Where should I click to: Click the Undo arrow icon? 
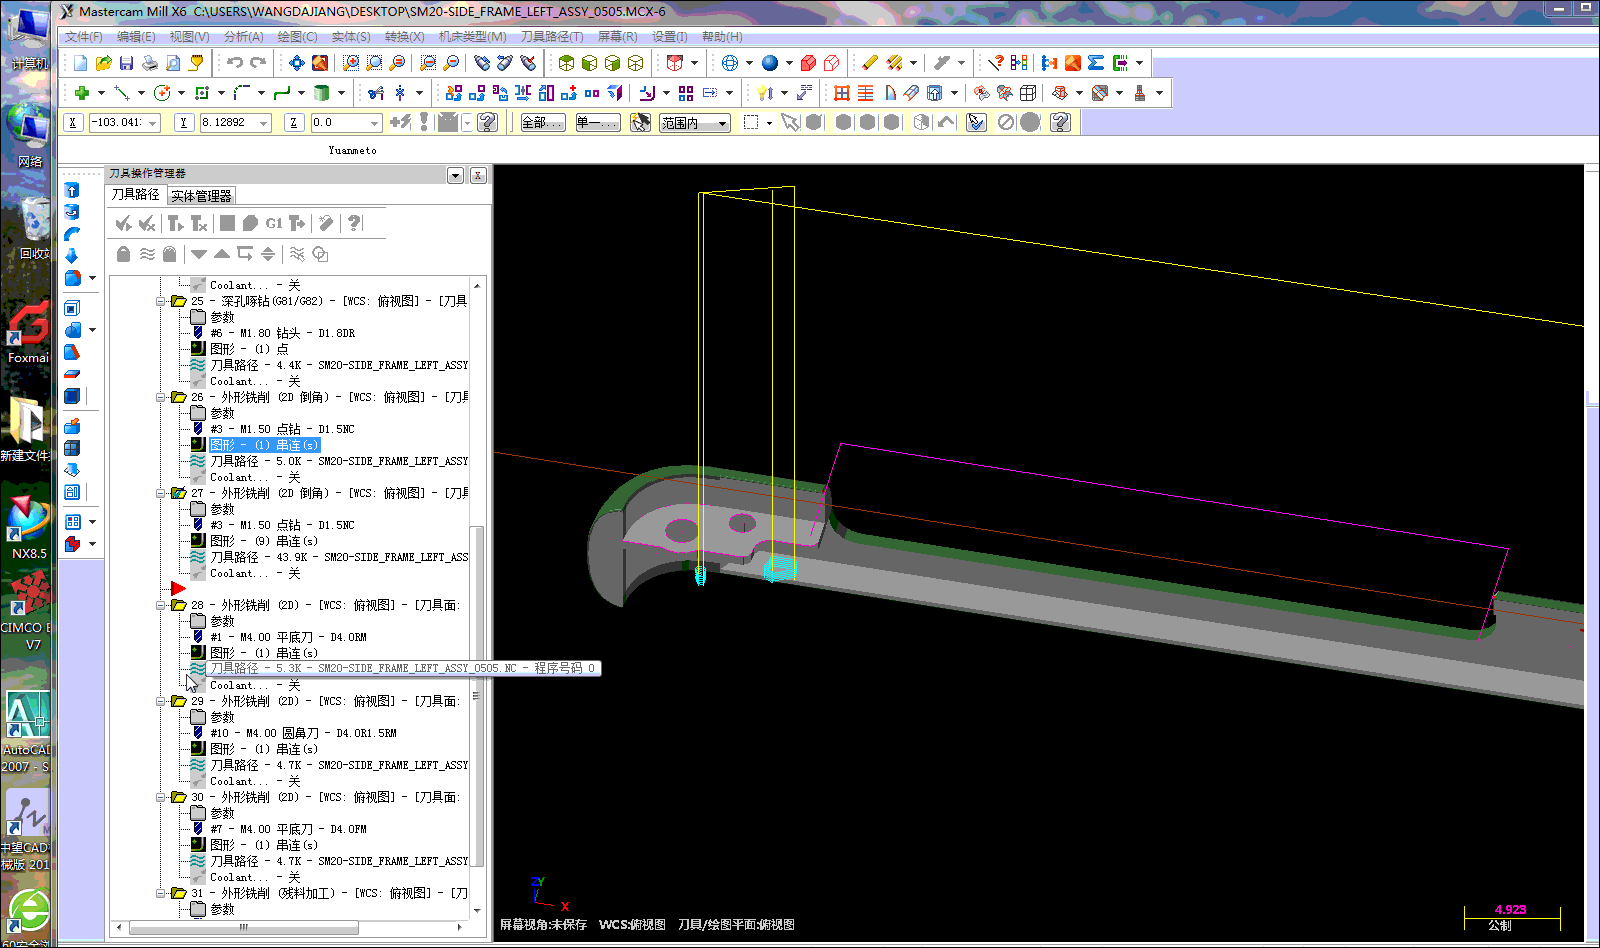click(x=234, y=63)
